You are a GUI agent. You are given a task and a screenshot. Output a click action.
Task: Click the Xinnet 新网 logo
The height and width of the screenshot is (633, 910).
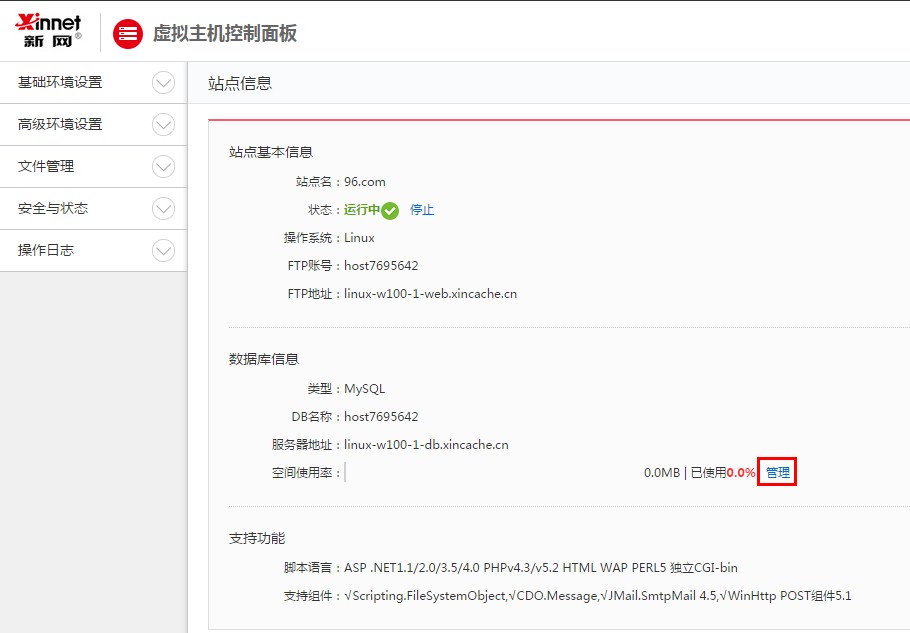(x=48, y=32)
